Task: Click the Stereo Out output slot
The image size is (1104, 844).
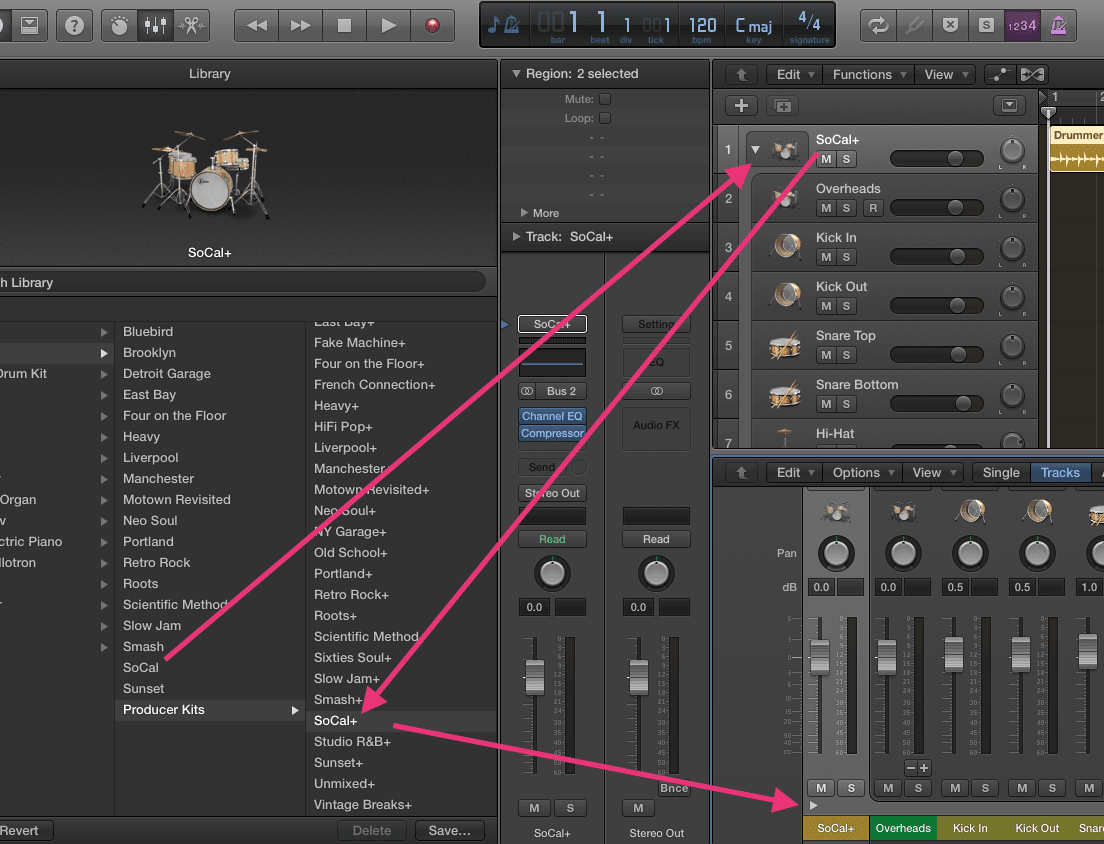Action: pyautogui.click(x=552, y=493)
